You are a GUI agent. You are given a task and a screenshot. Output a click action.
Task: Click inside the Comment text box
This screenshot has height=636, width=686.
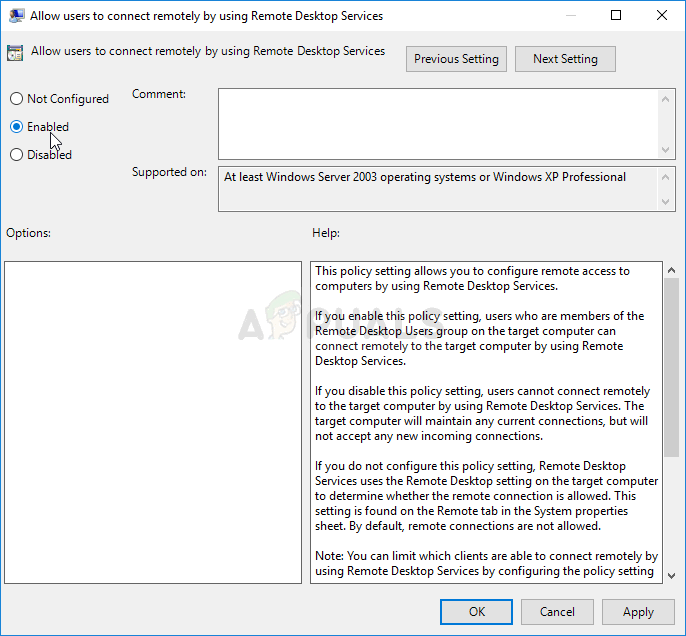click(x=438, y=124)
